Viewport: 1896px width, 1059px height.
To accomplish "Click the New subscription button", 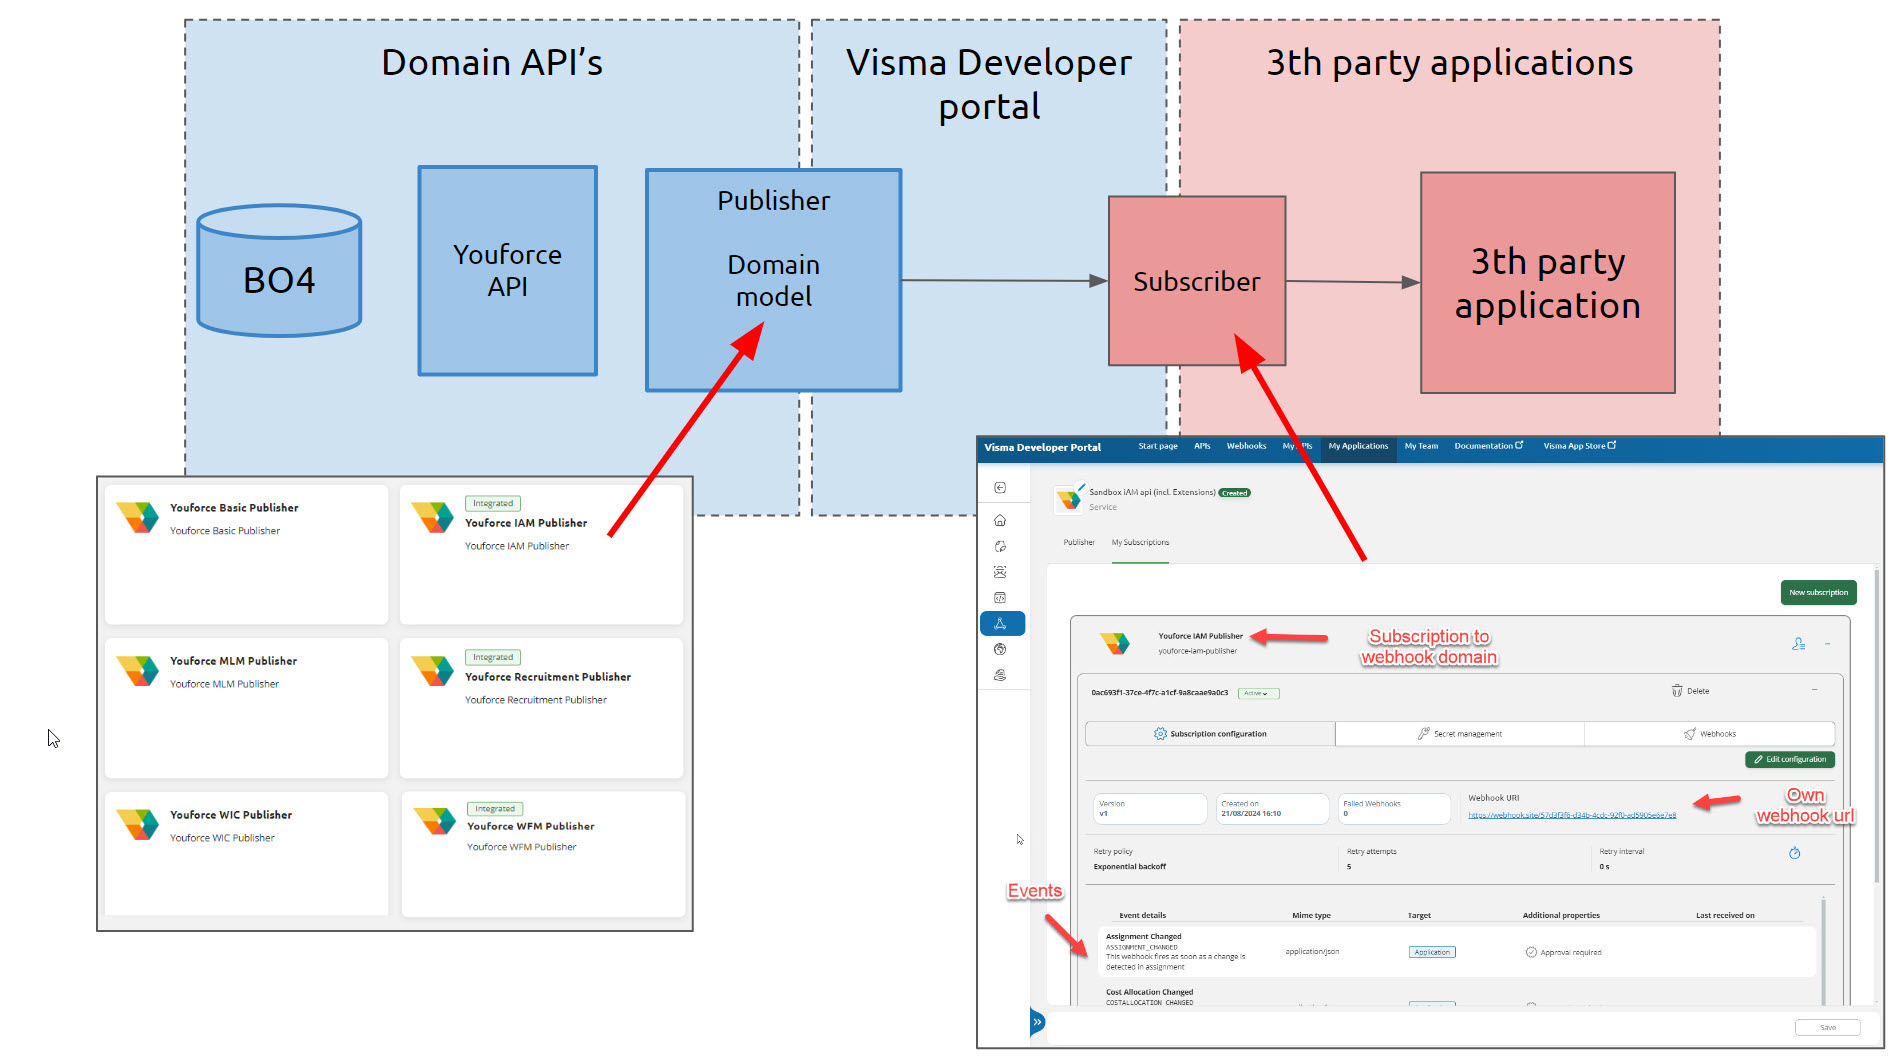I will click(x=1818, y=592).
